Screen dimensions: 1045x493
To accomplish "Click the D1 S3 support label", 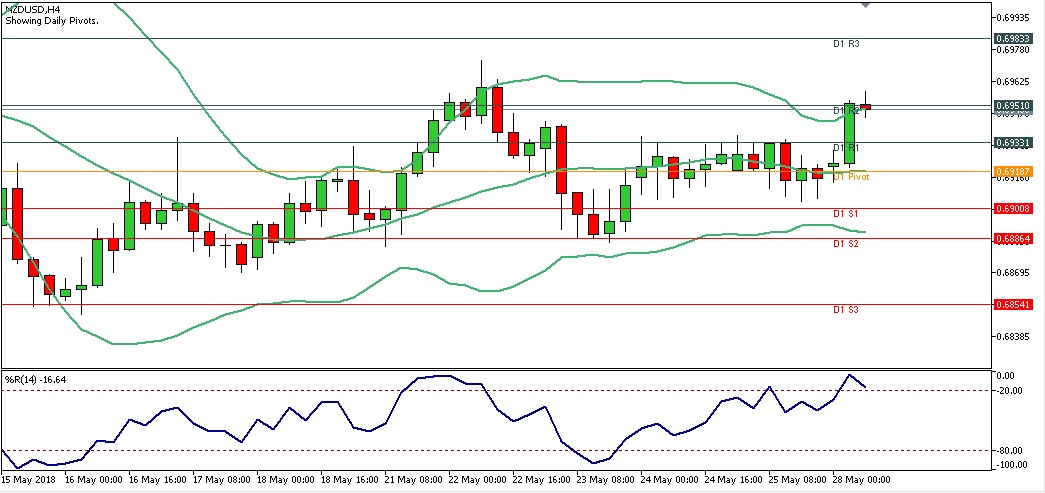I will (x=846, y=310).
